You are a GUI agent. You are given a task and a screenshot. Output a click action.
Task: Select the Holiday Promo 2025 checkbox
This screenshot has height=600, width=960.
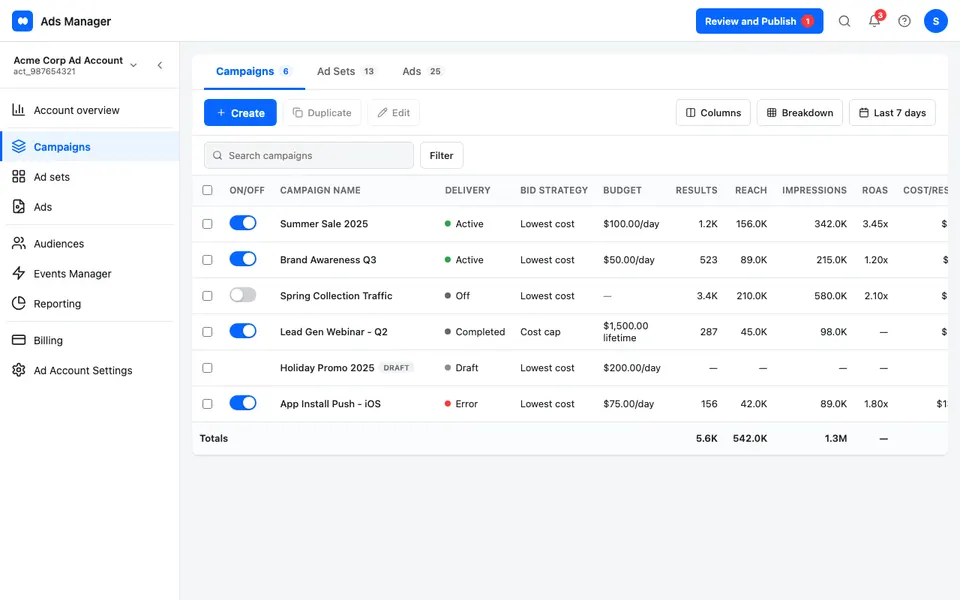(x=208, y=368)
